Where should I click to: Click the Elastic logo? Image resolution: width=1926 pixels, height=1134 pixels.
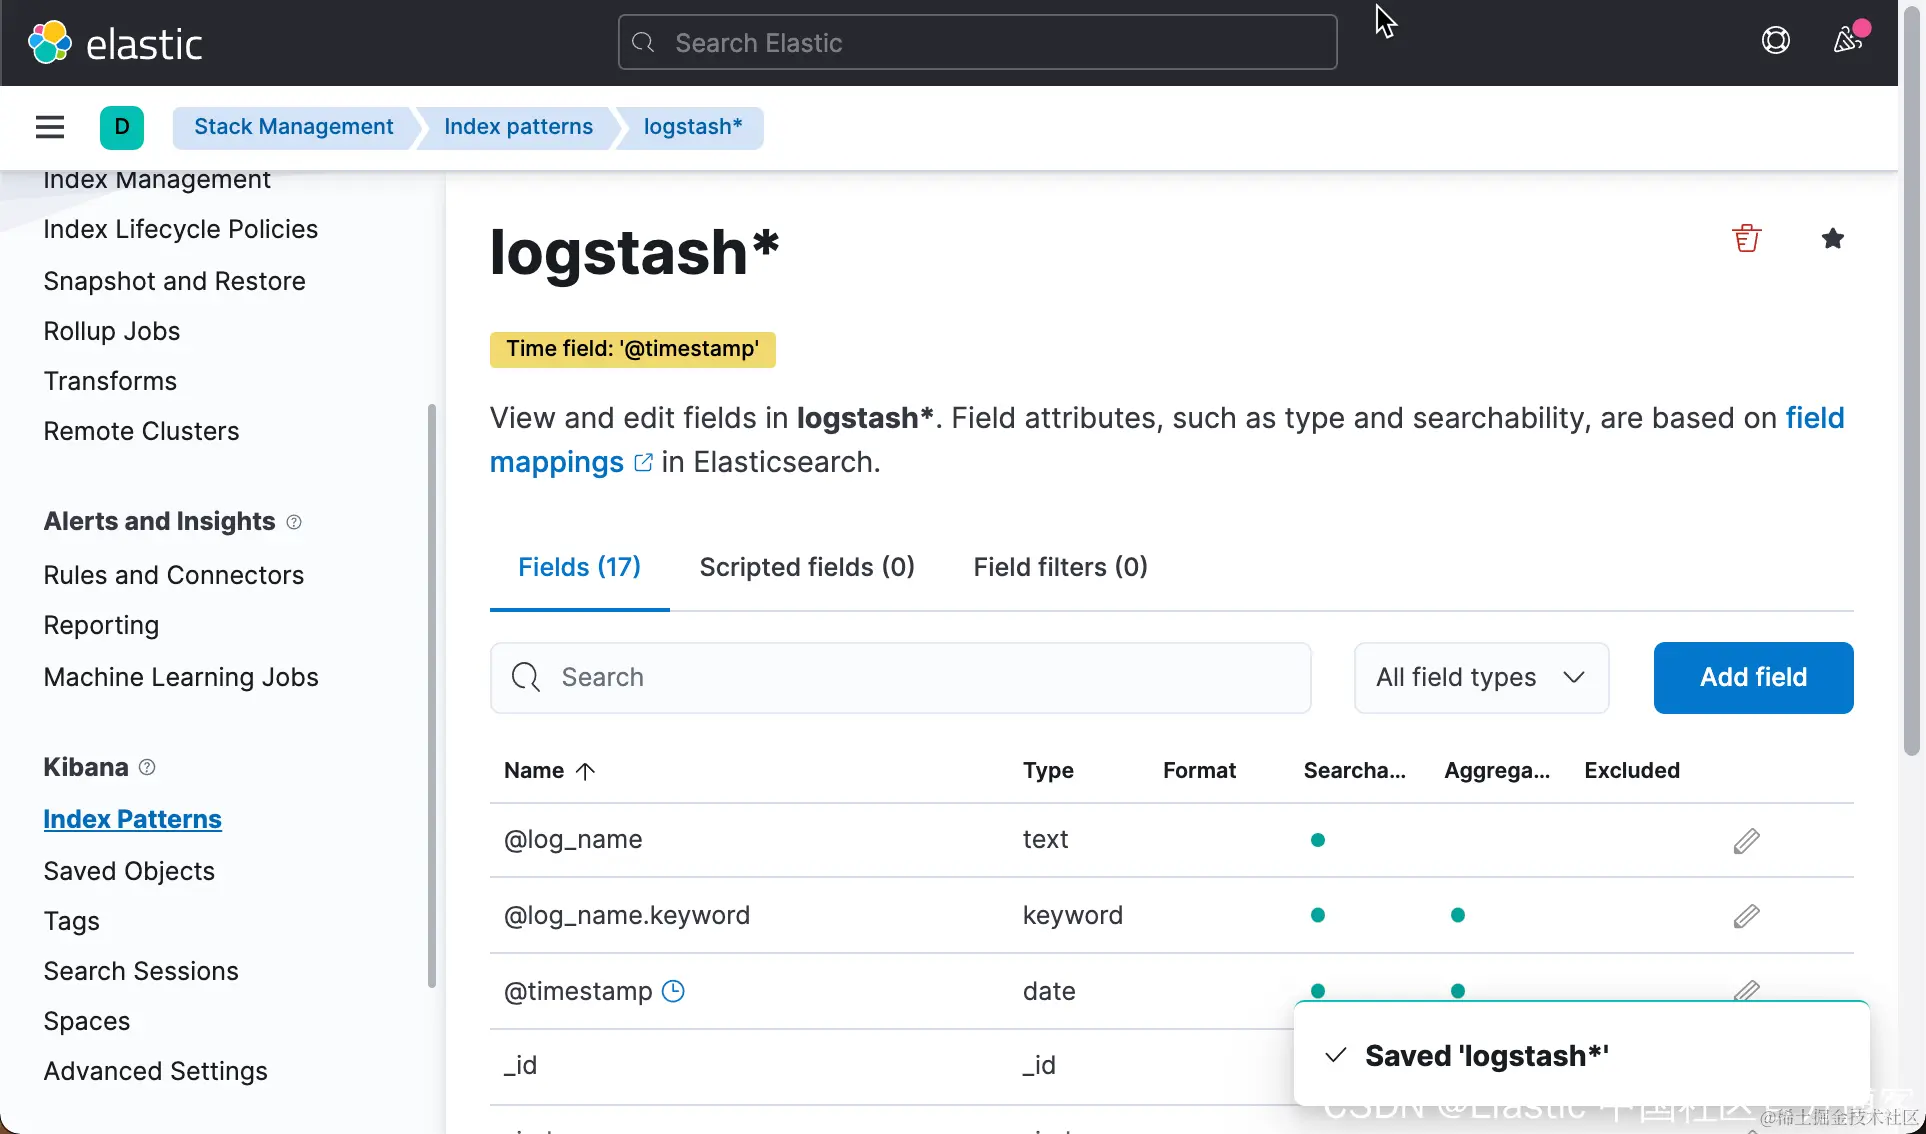click(115, 43)
